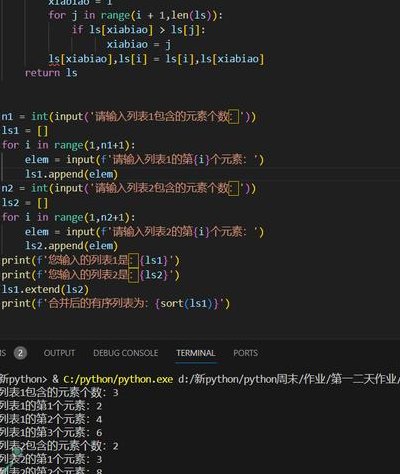Click the line 'ls1 = []'
The width and height of the screenshot is (400, 474).
(x=25, y=131)
